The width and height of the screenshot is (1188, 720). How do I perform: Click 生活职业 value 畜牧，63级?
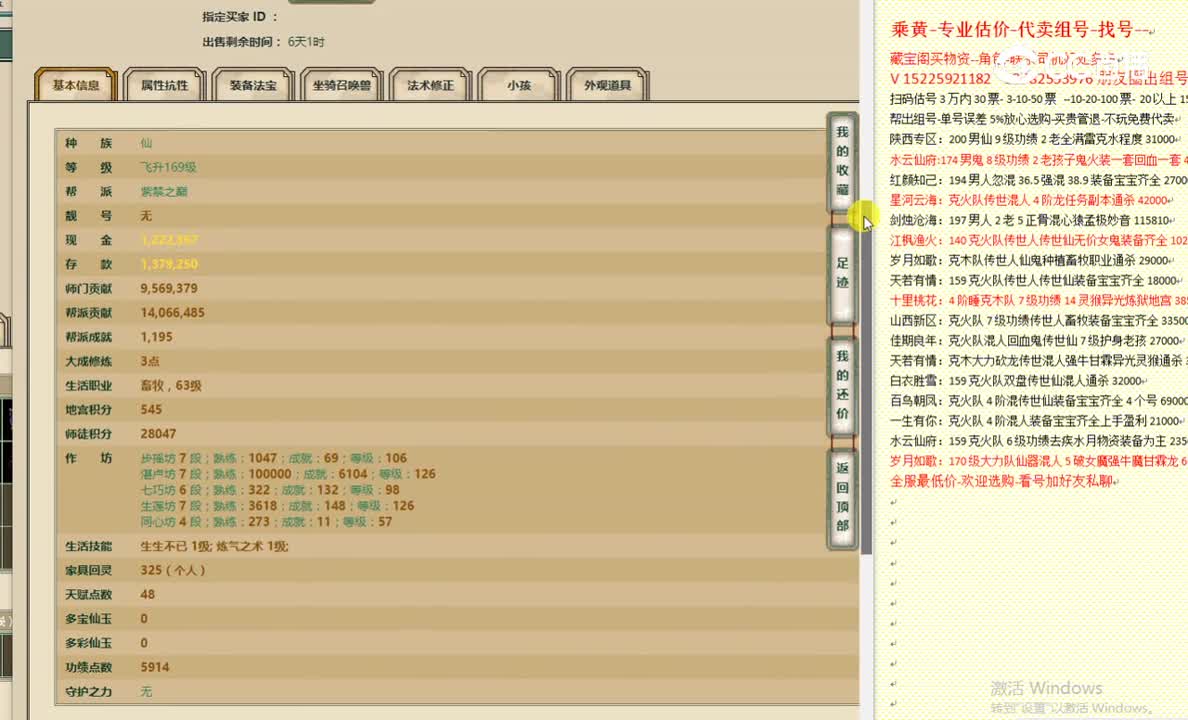(170, 385)
